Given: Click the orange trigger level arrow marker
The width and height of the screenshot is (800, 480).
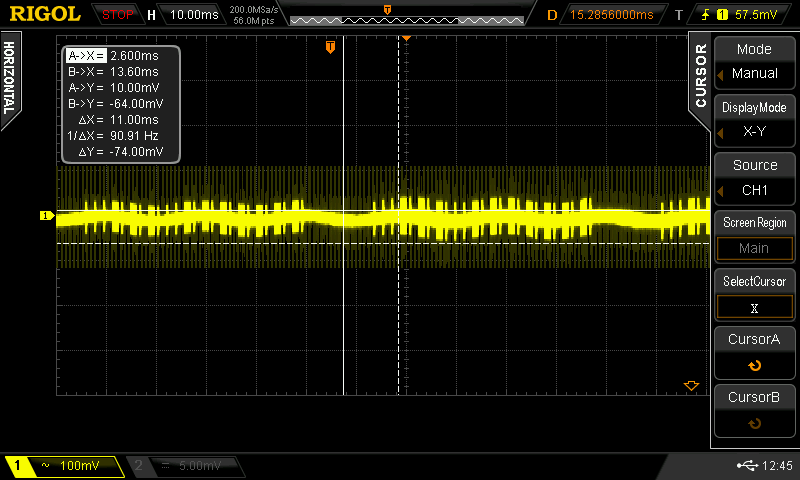Looking at the screenshot, I should tap(691, 386).
